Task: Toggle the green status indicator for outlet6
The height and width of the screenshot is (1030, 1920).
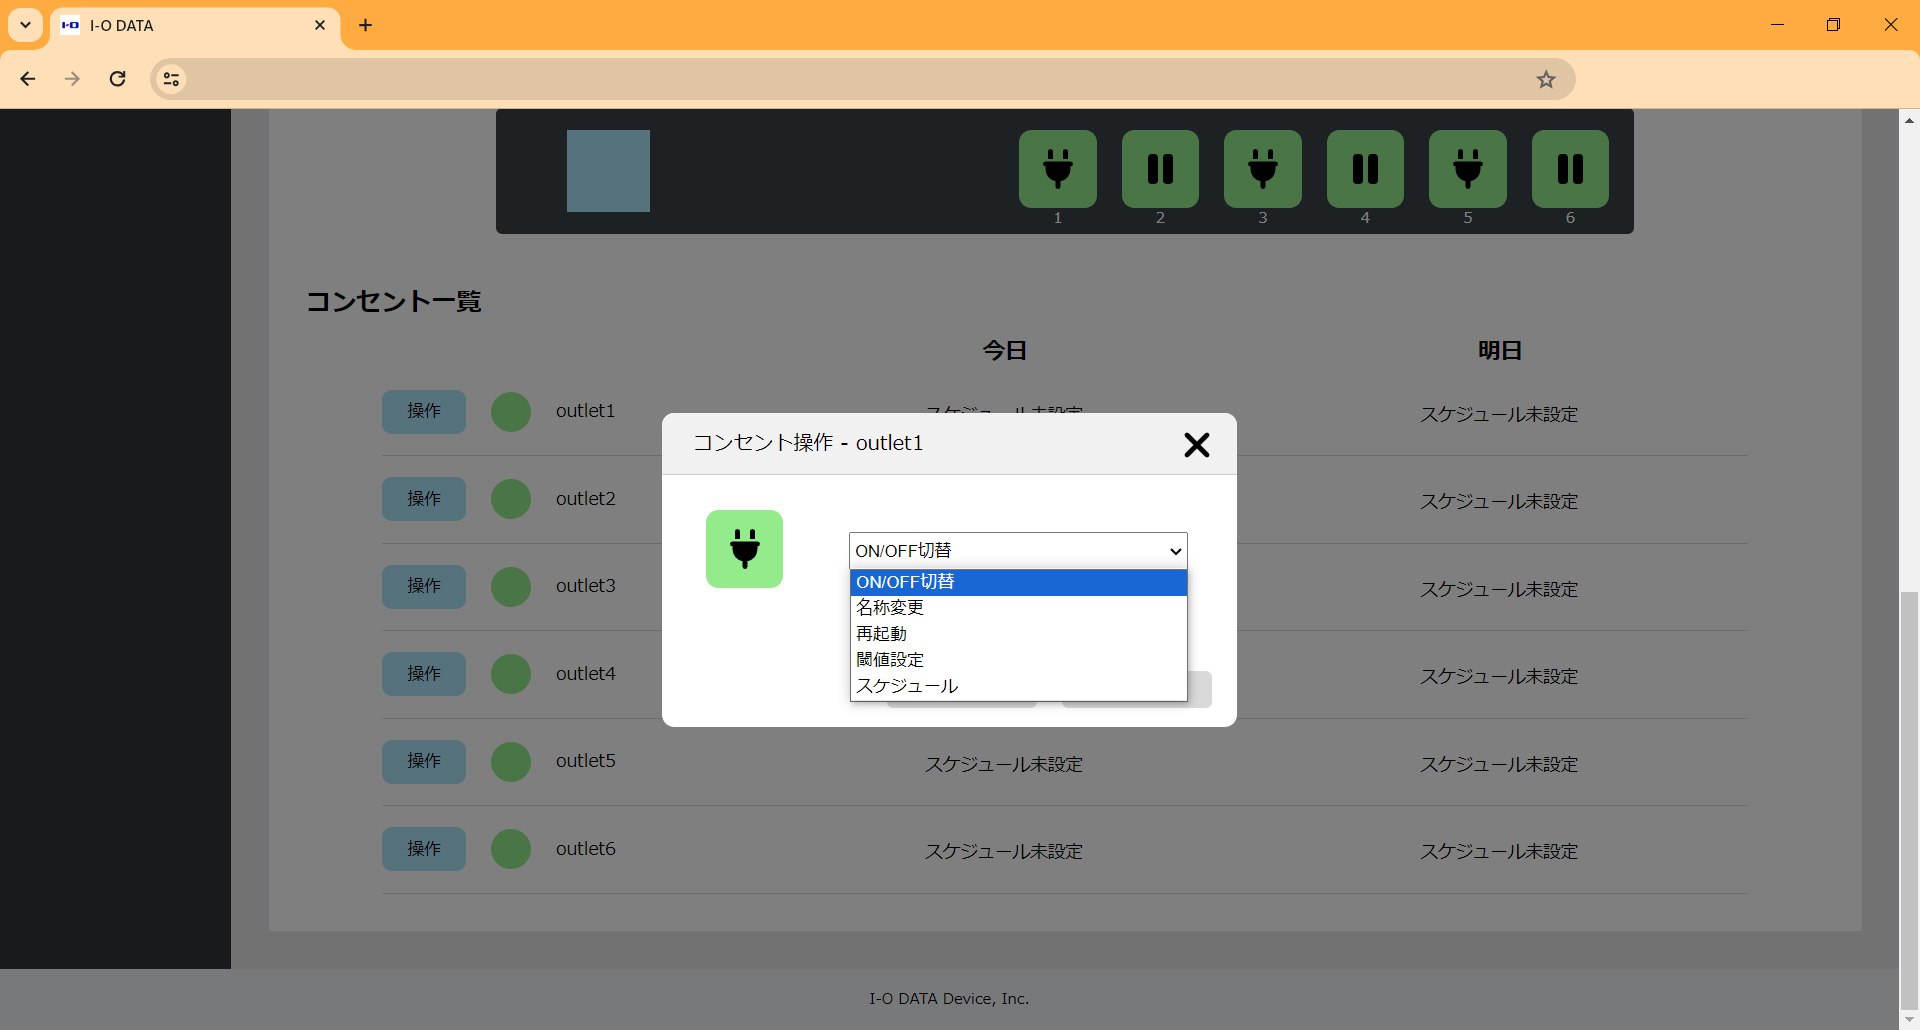Action: coord(510,849)
